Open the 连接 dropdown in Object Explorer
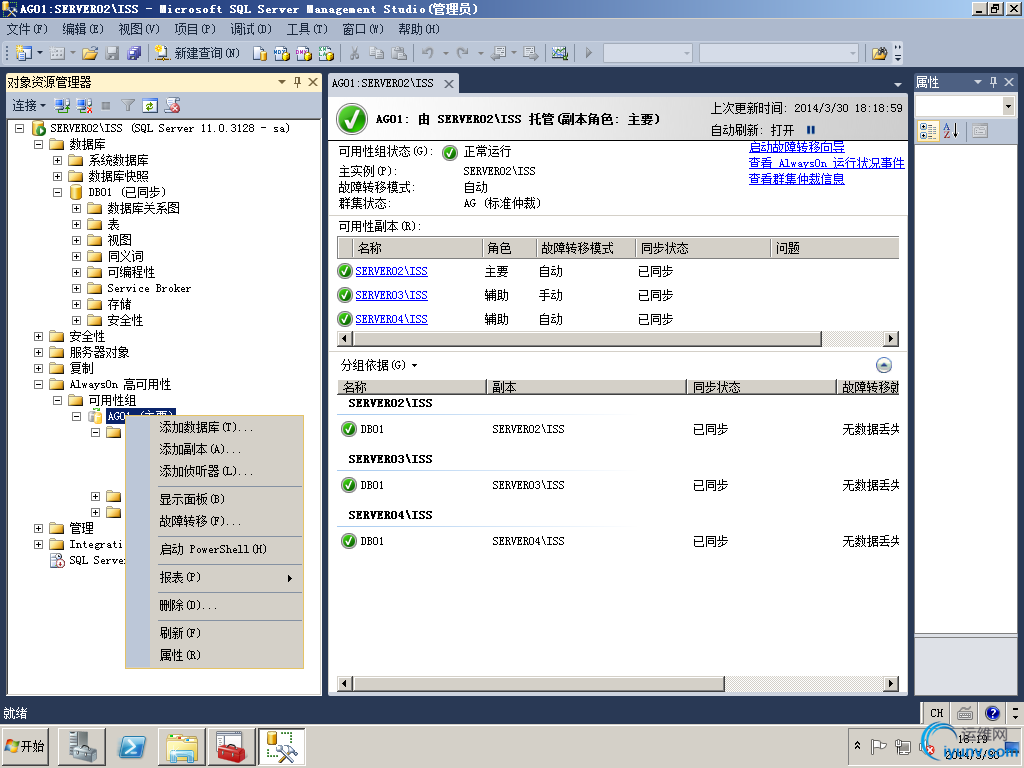1024x768 pixels. tap(29, 105)
